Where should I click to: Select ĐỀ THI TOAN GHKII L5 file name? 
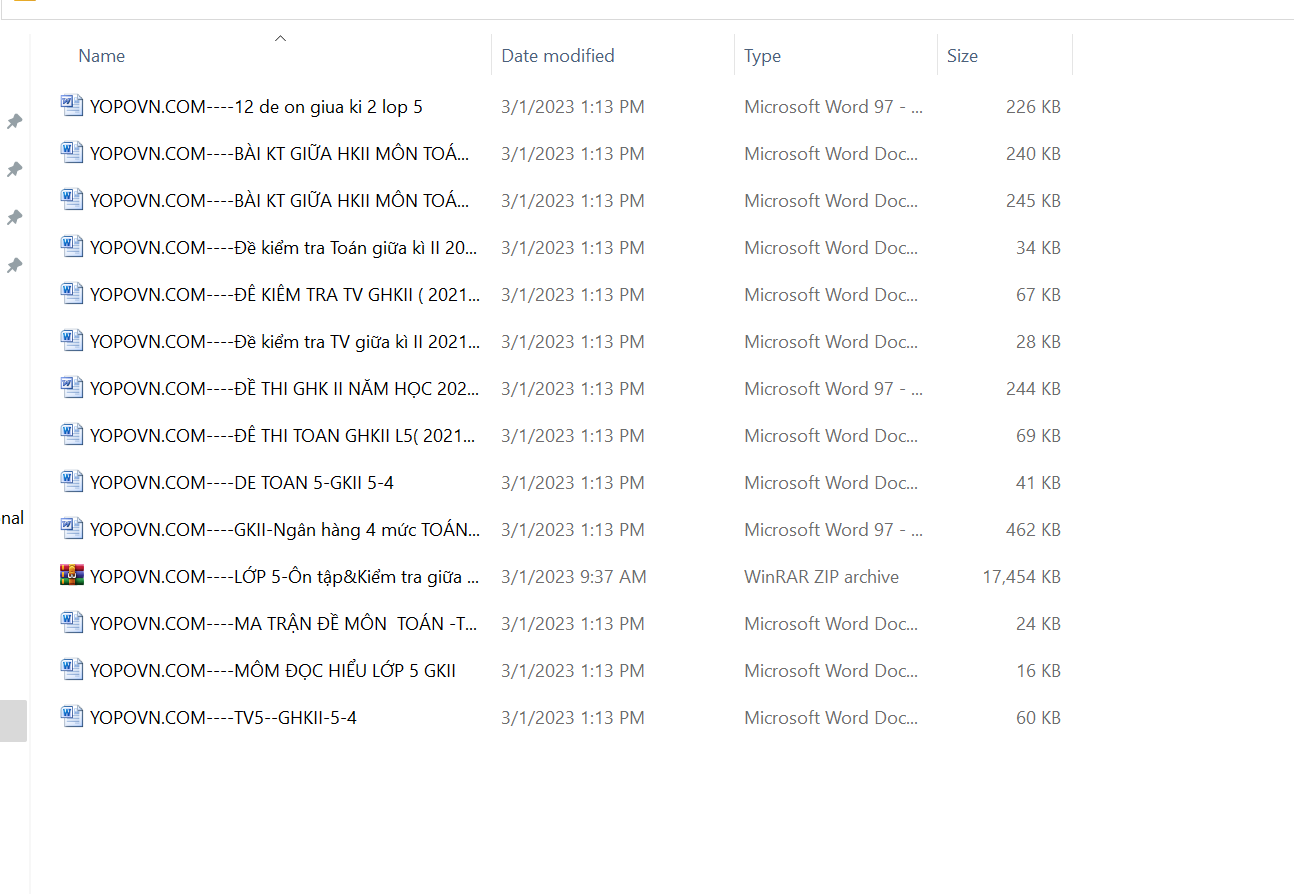pyautogui.click(x=284, y=436)
